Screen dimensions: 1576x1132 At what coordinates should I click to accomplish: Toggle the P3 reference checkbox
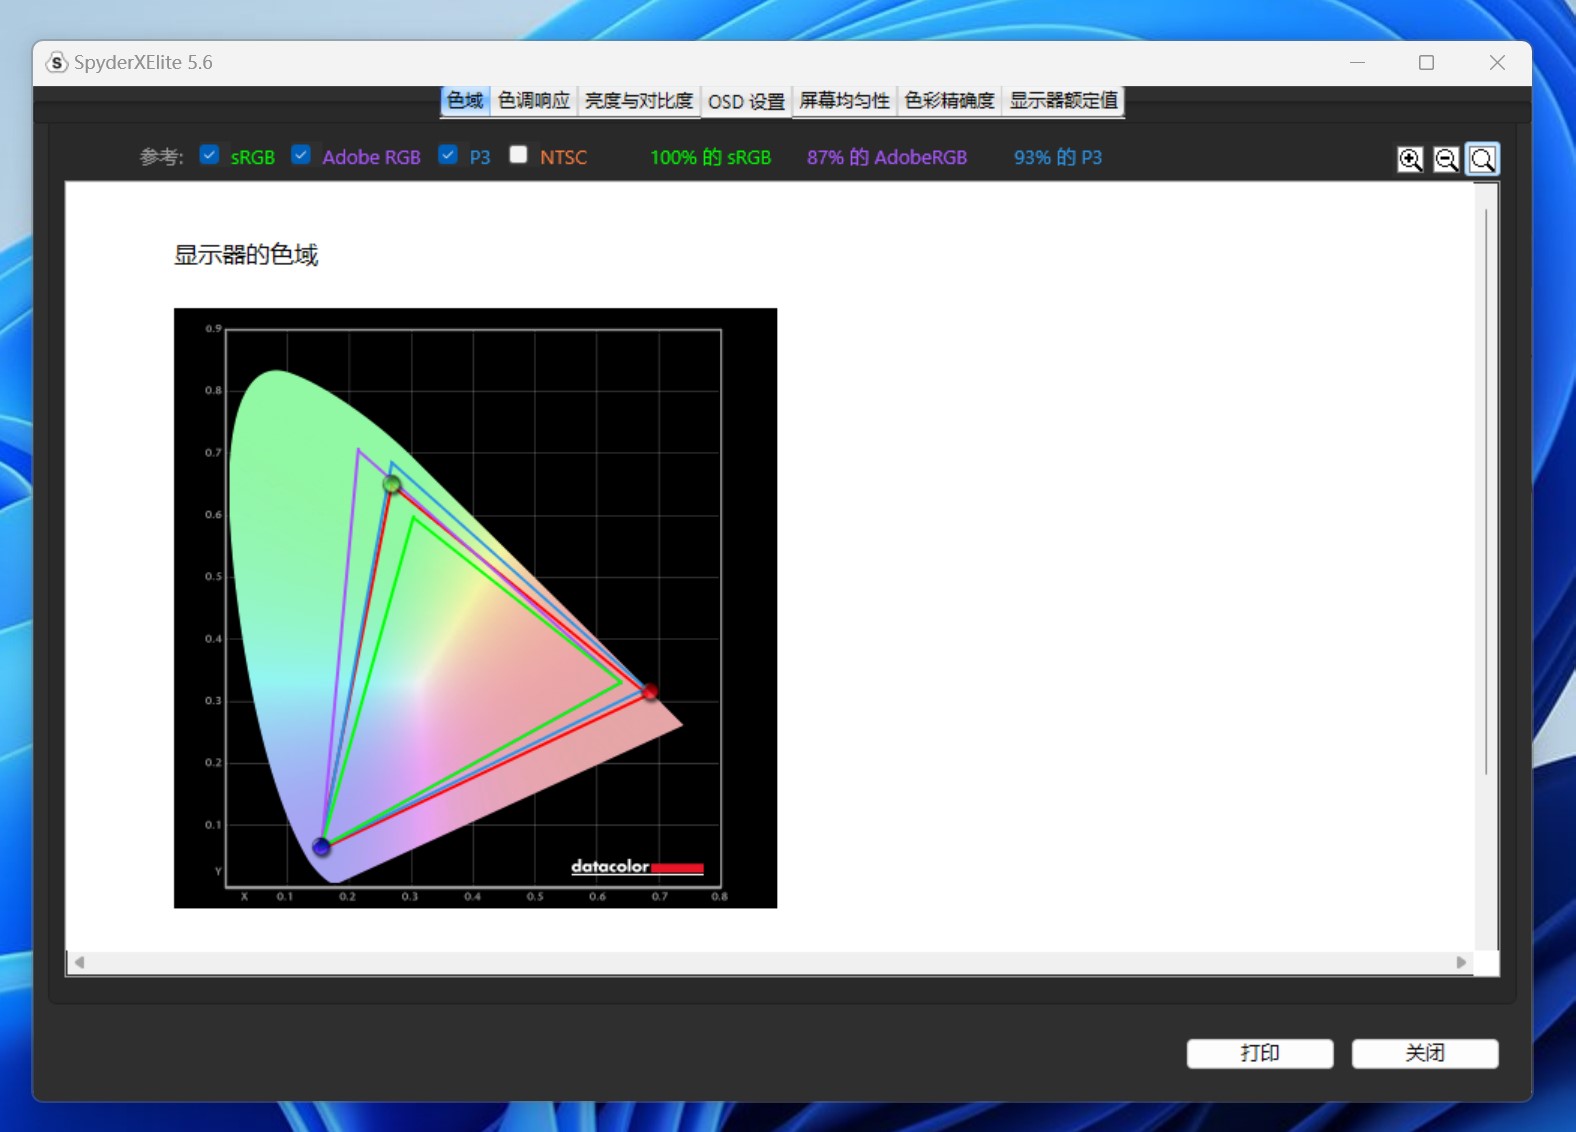click(448, 155)
